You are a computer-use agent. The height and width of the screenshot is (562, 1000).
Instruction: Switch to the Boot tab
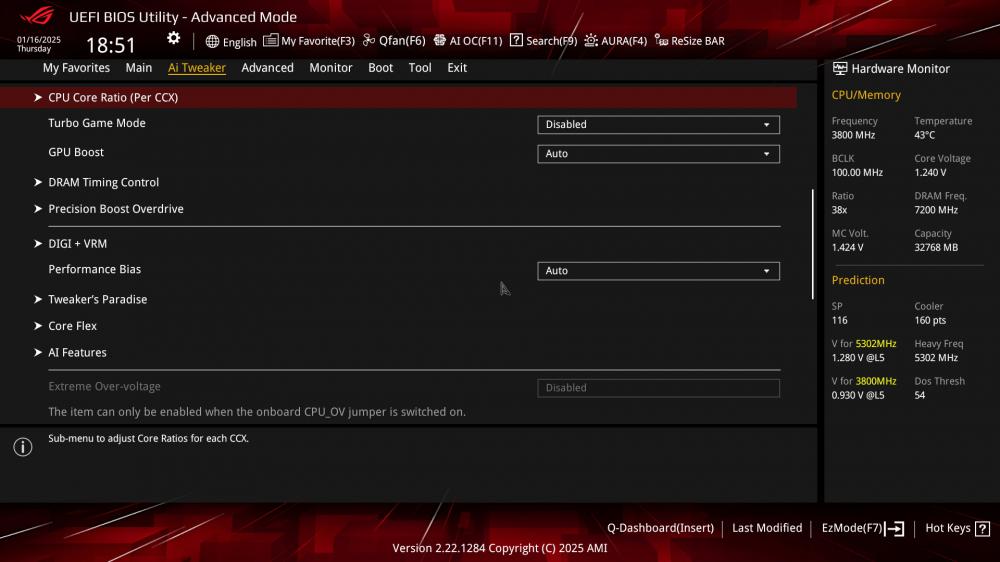(x=380, y=68)
